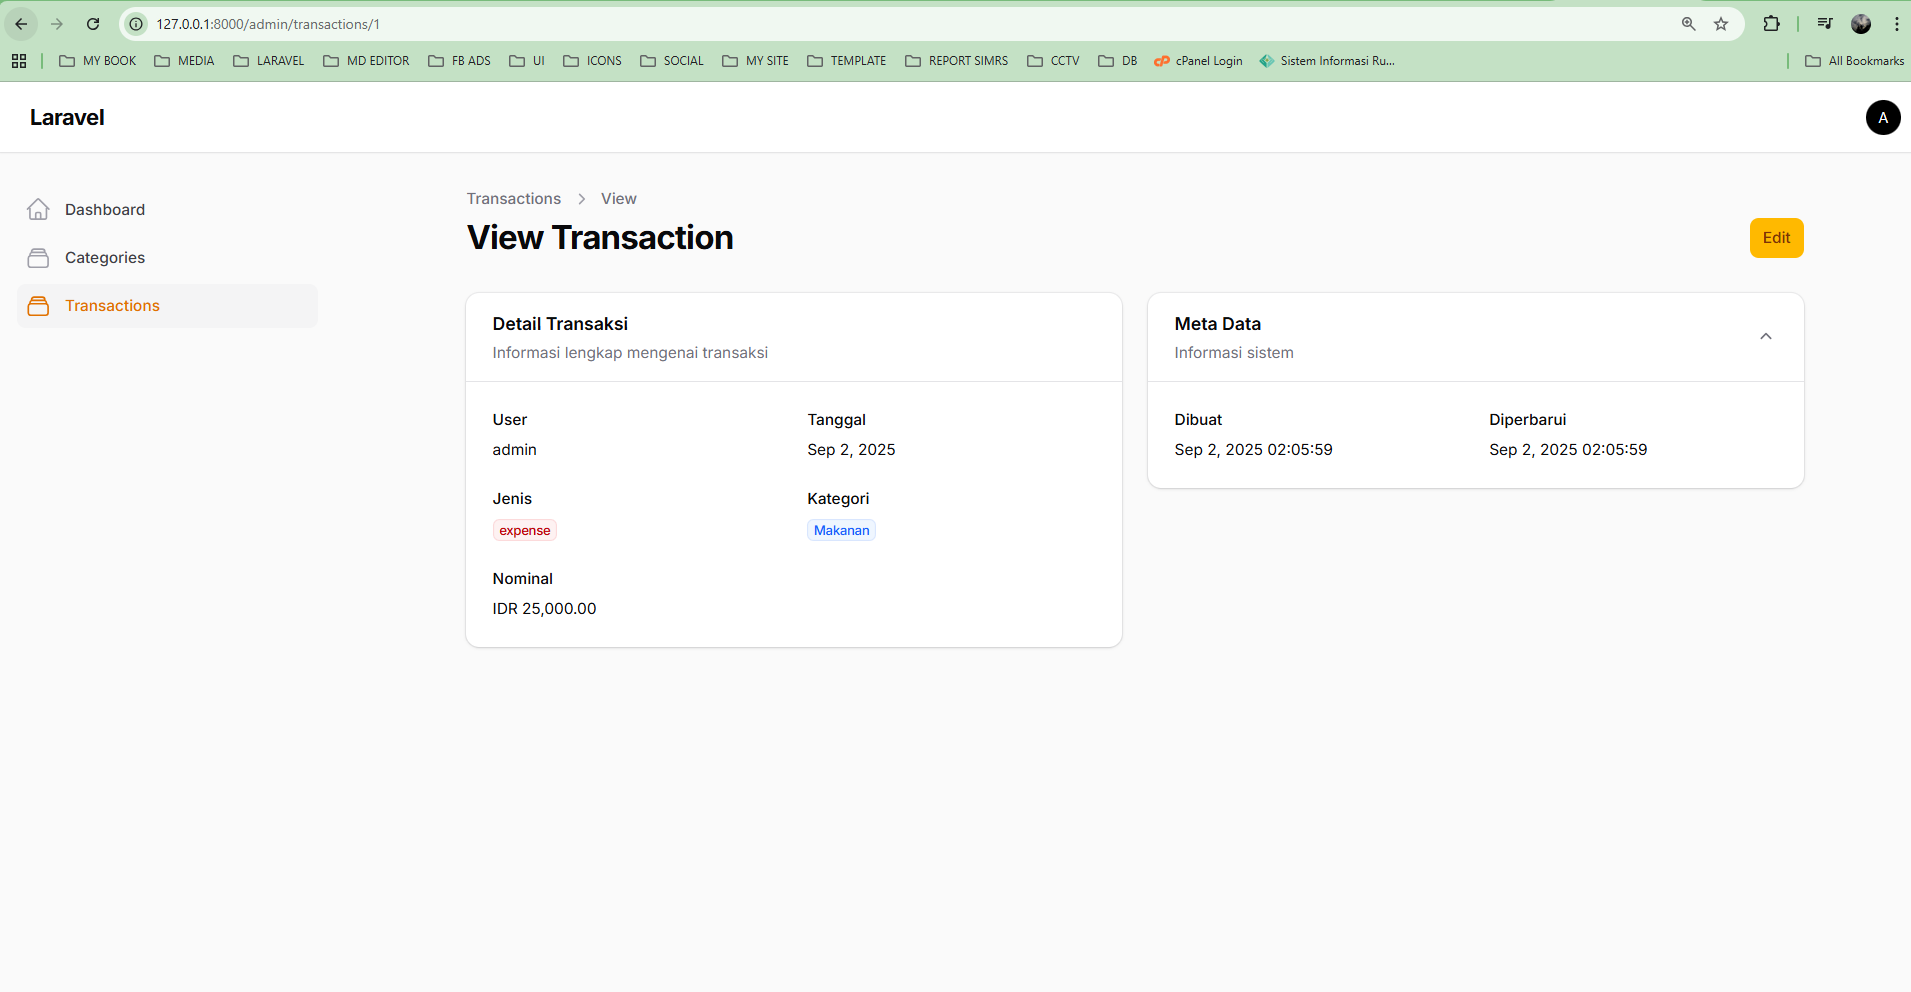Viewport: 1911px width, 992px height.
Task: Open the zoom magnifier icon in address bar
Action: coord(1688,24)
